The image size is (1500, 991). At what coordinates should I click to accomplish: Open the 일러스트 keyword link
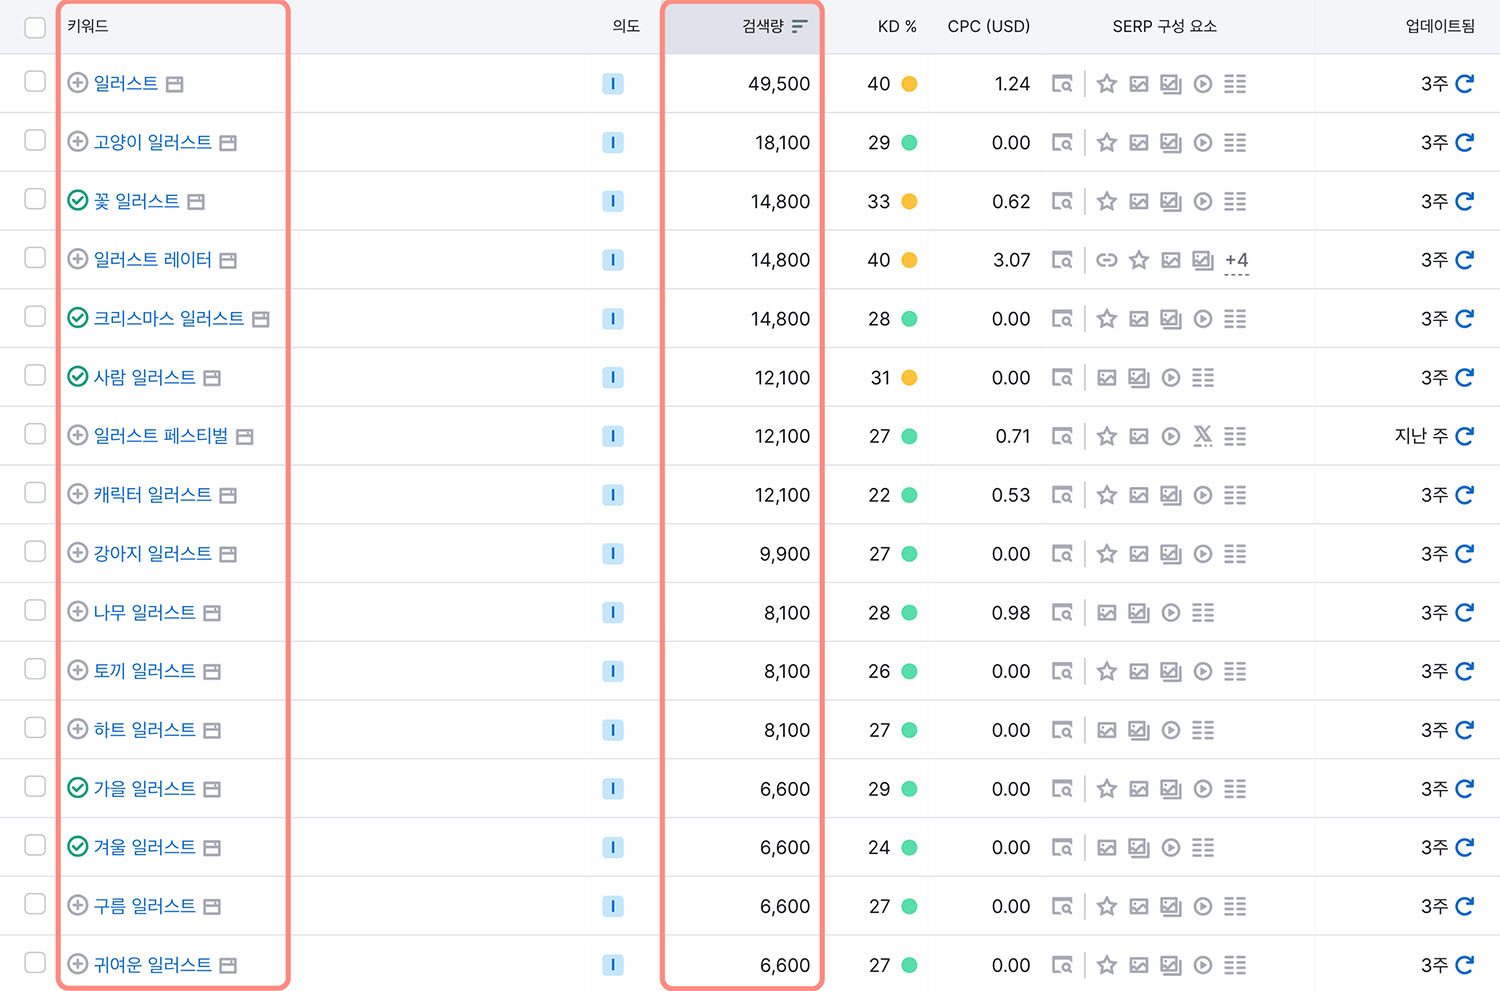click(126, 83)
